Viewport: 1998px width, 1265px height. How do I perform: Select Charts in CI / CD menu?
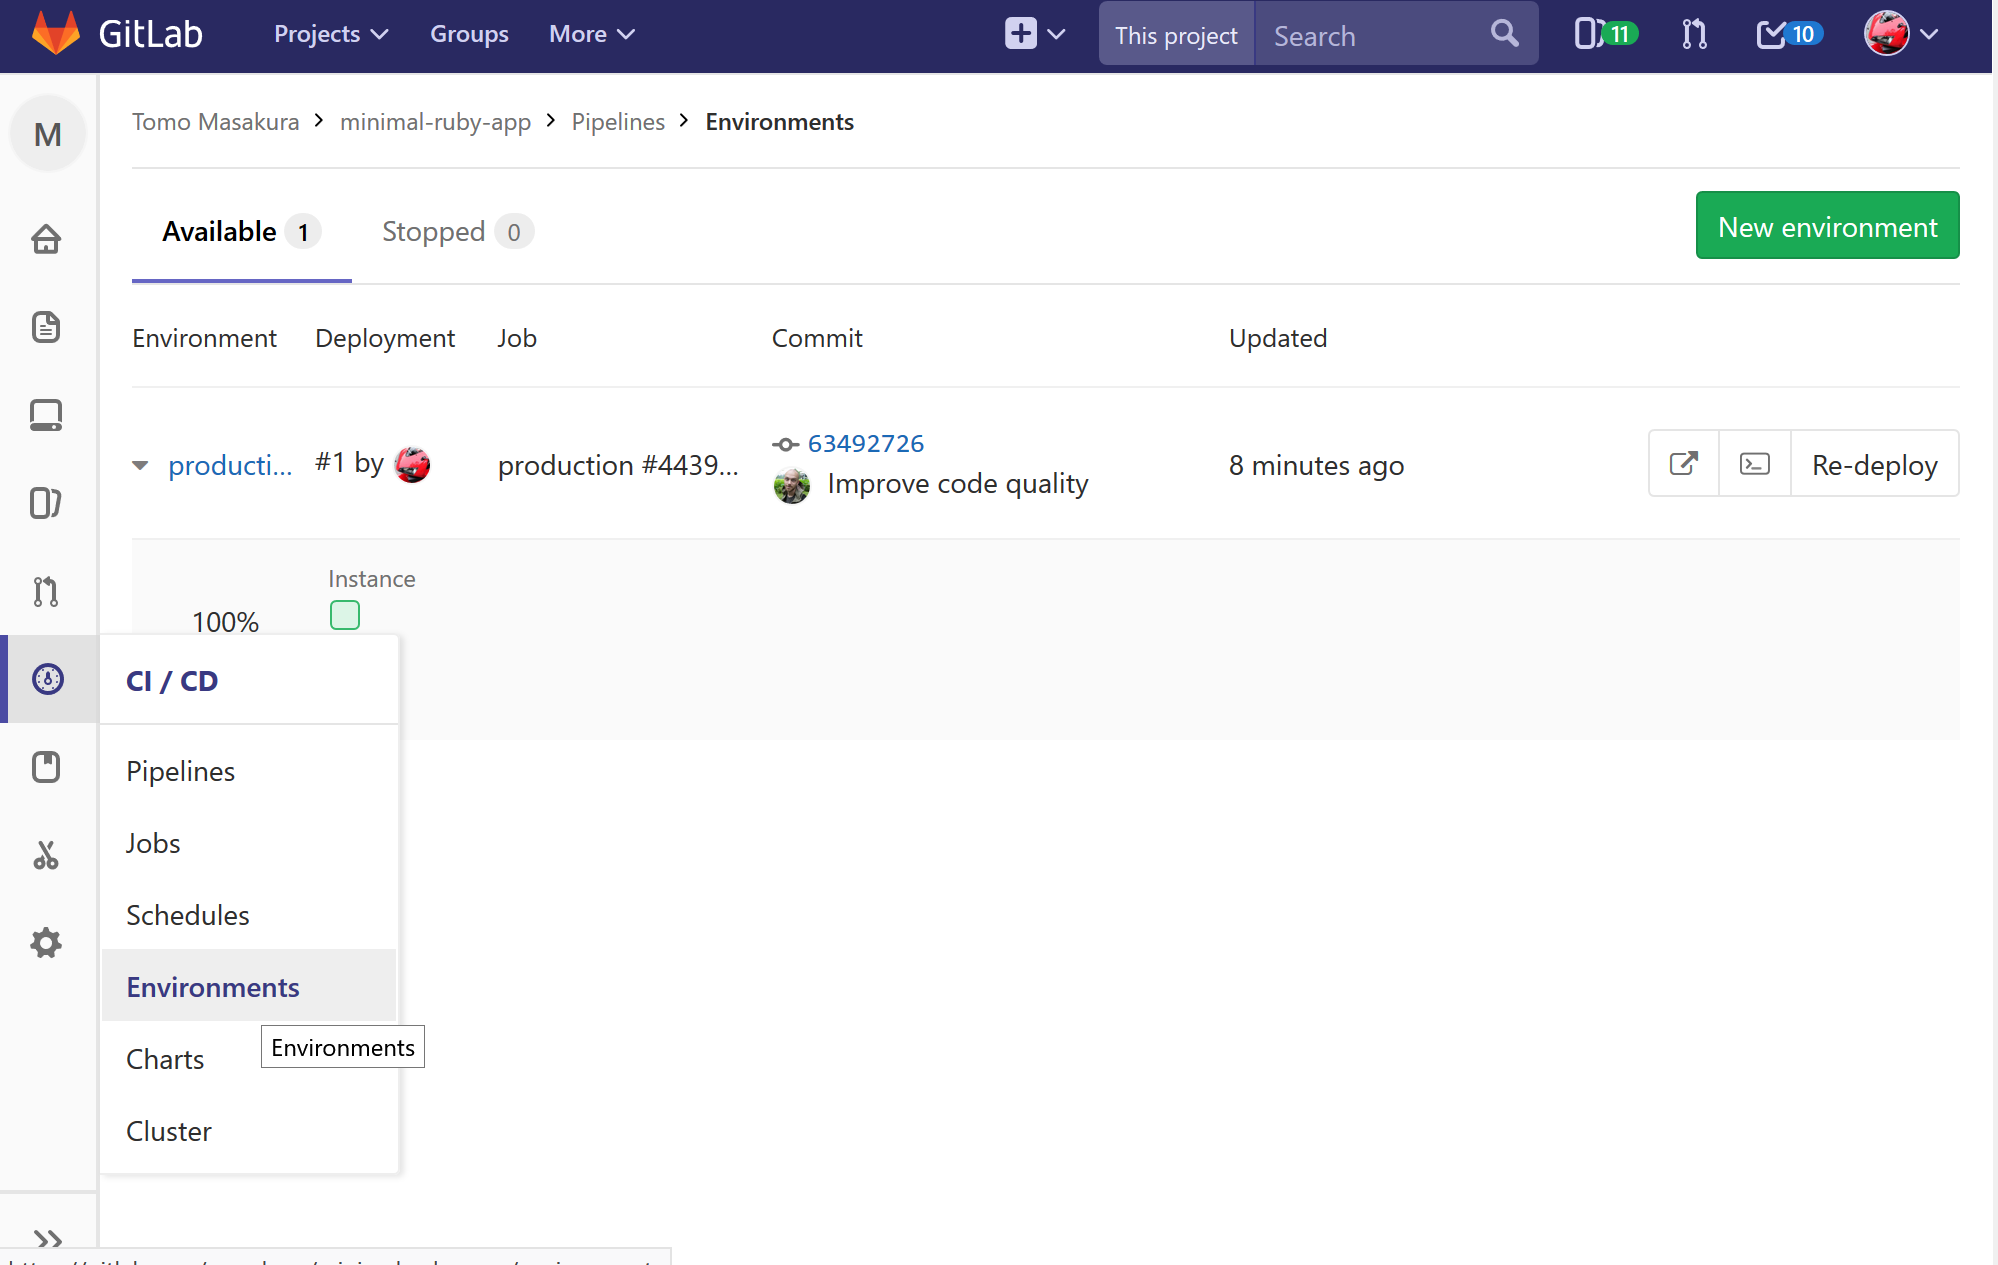pos(165,1059)
